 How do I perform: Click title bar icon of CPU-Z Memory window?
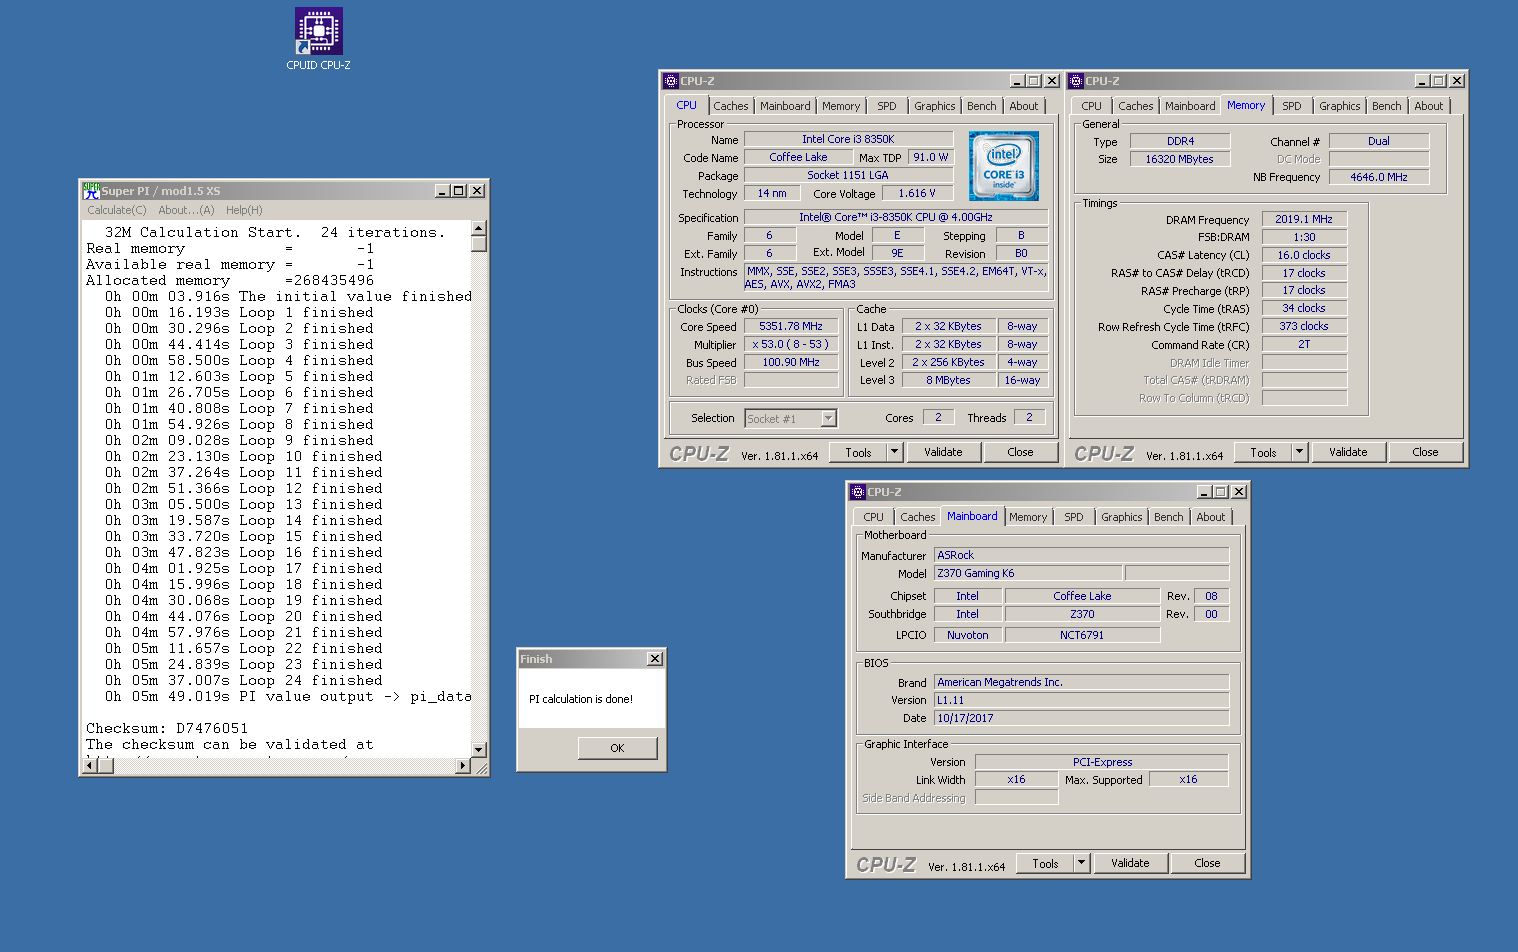[x=1076, y=81]
